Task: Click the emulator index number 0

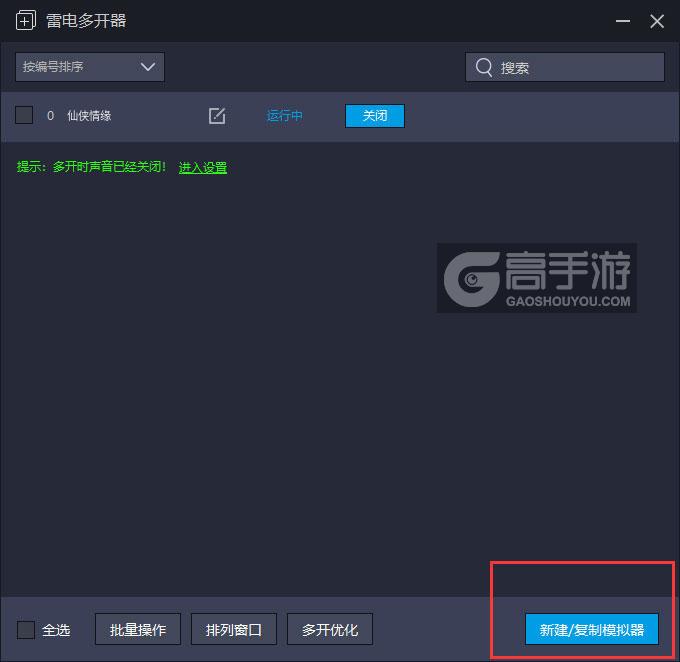Action: pyautogui.click(x=50, y=116)
